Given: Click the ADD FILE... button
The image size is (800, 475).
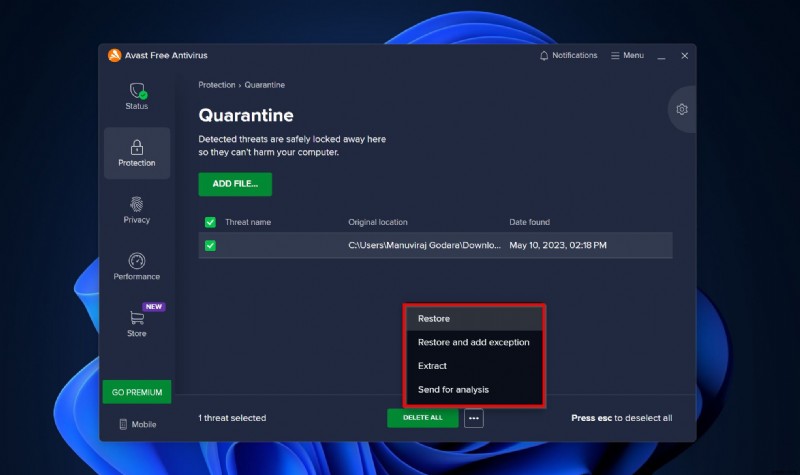Looking at the screenshot, I should pyautogui.click(x=235, y=184).
